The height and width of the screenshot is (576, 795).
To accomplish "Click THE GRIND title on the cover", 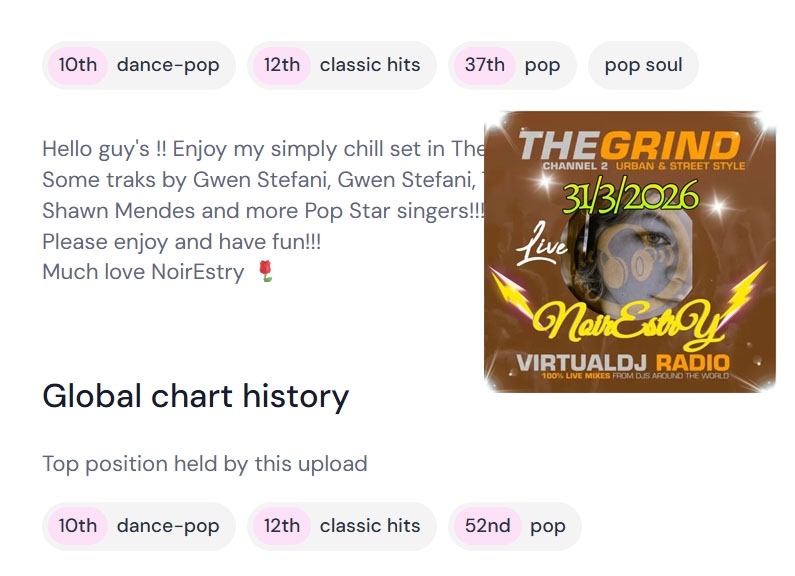I will [x=630, y=144].
